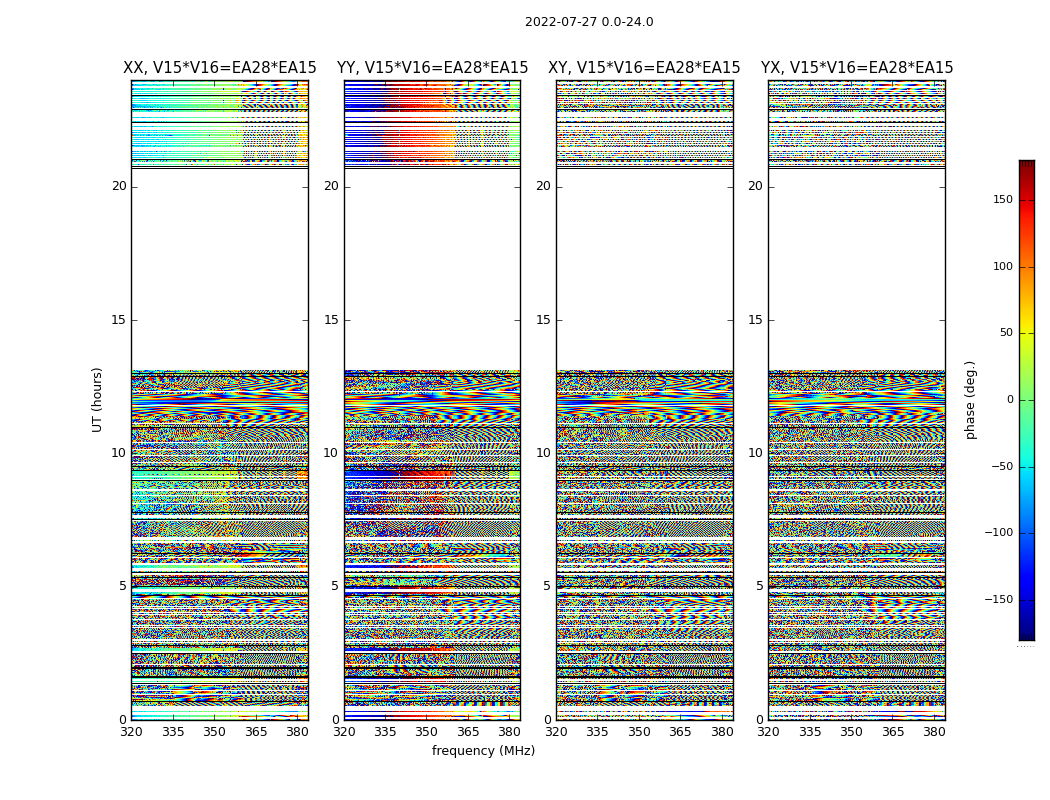Click the 10 hour tick of YY panel

pos(331,453)
